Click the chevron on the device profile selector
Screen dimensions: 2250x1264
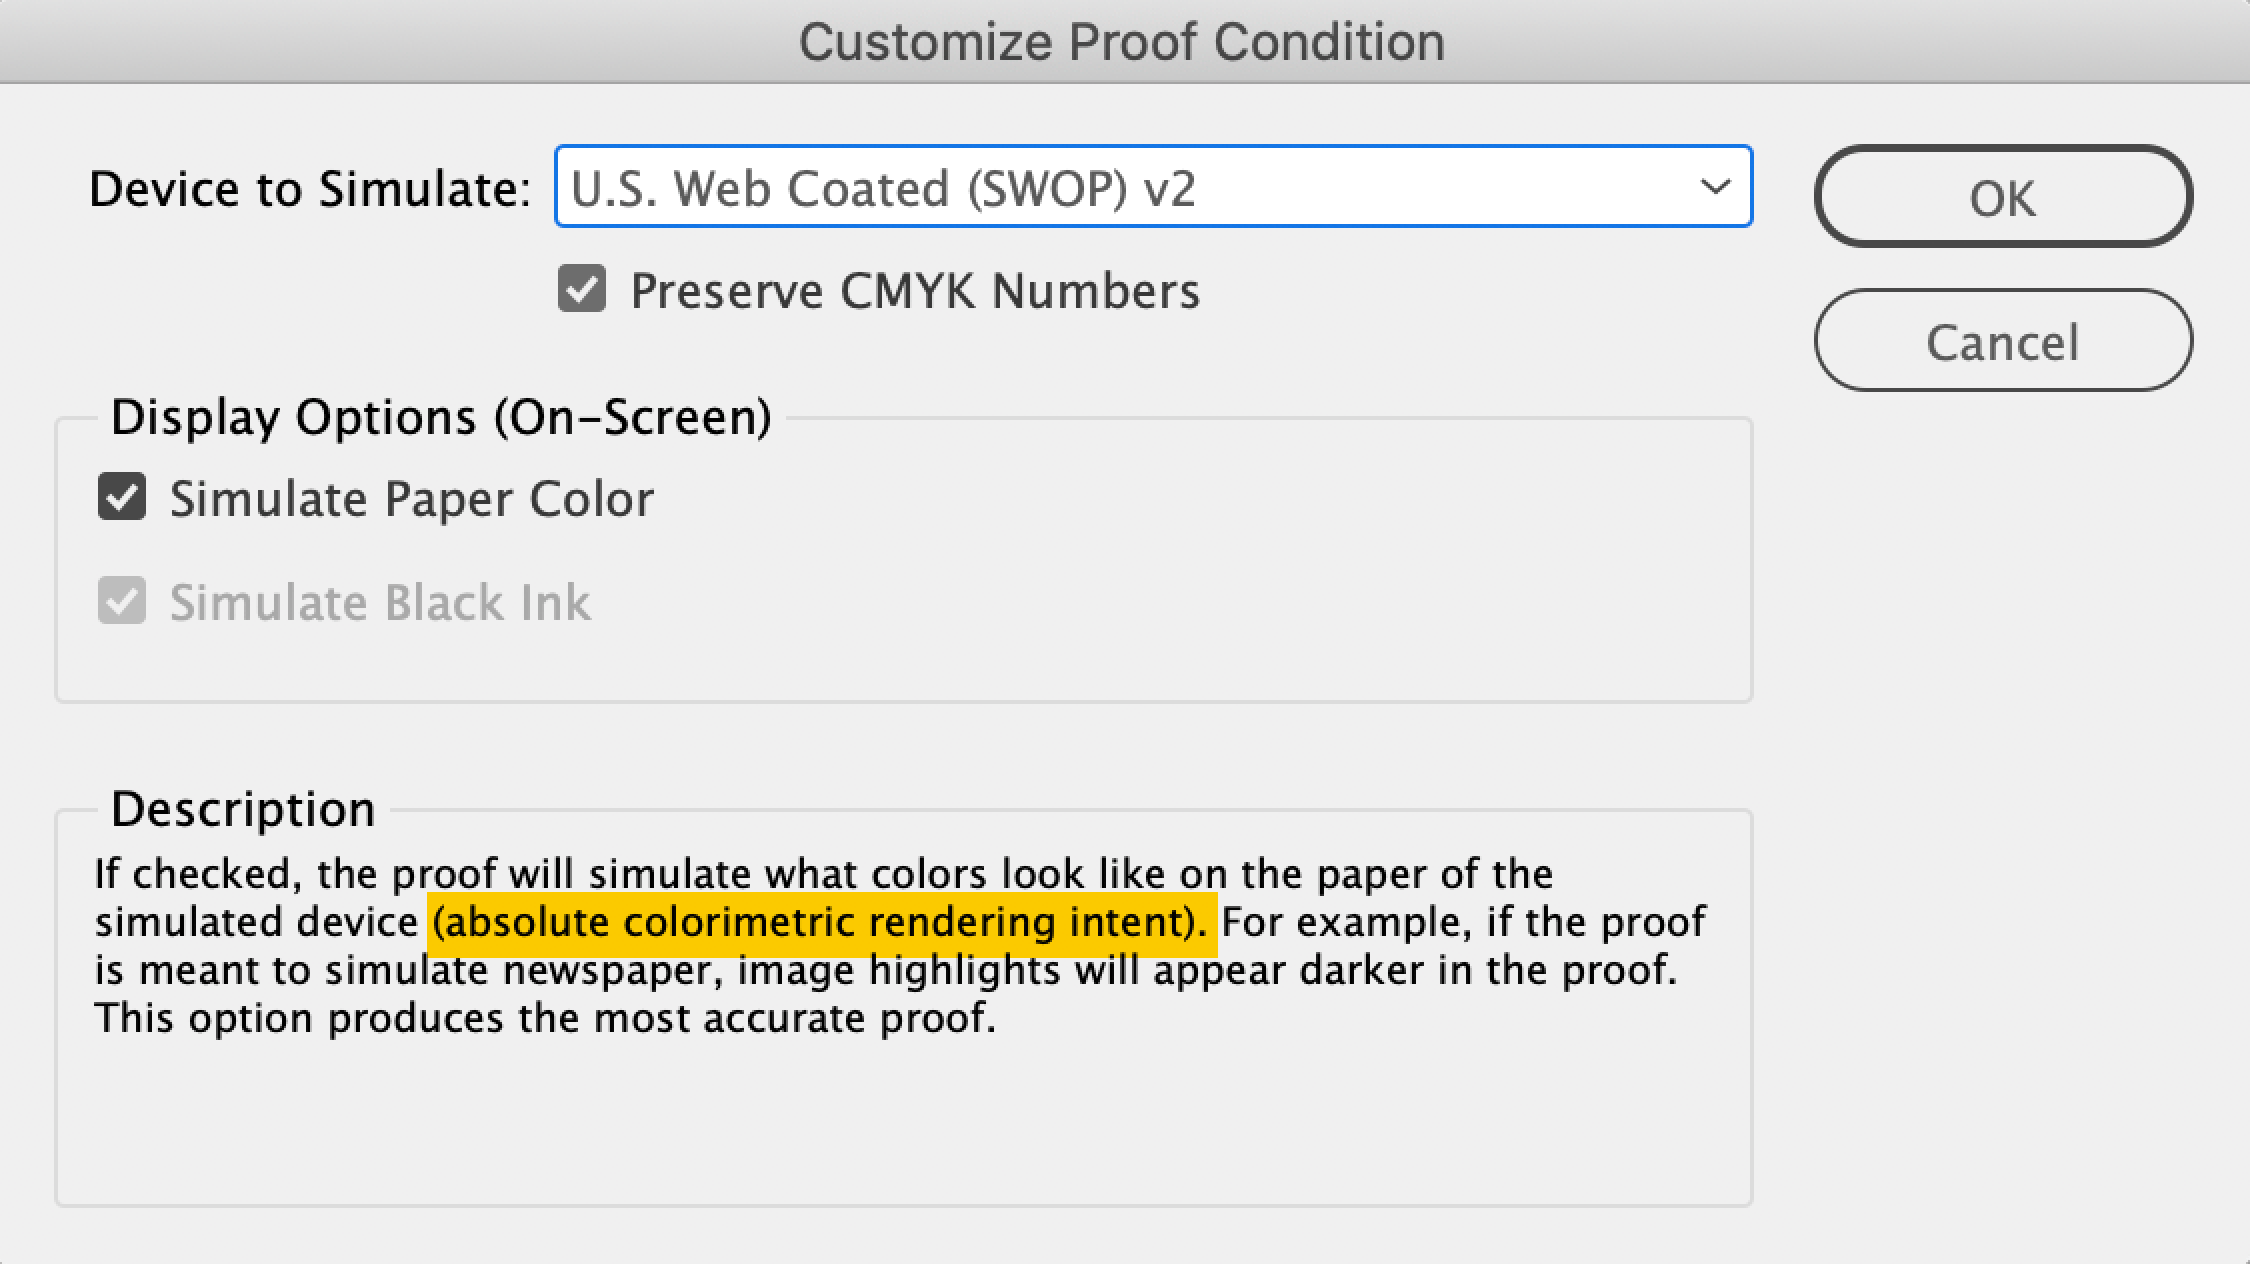pos(1712,187)
